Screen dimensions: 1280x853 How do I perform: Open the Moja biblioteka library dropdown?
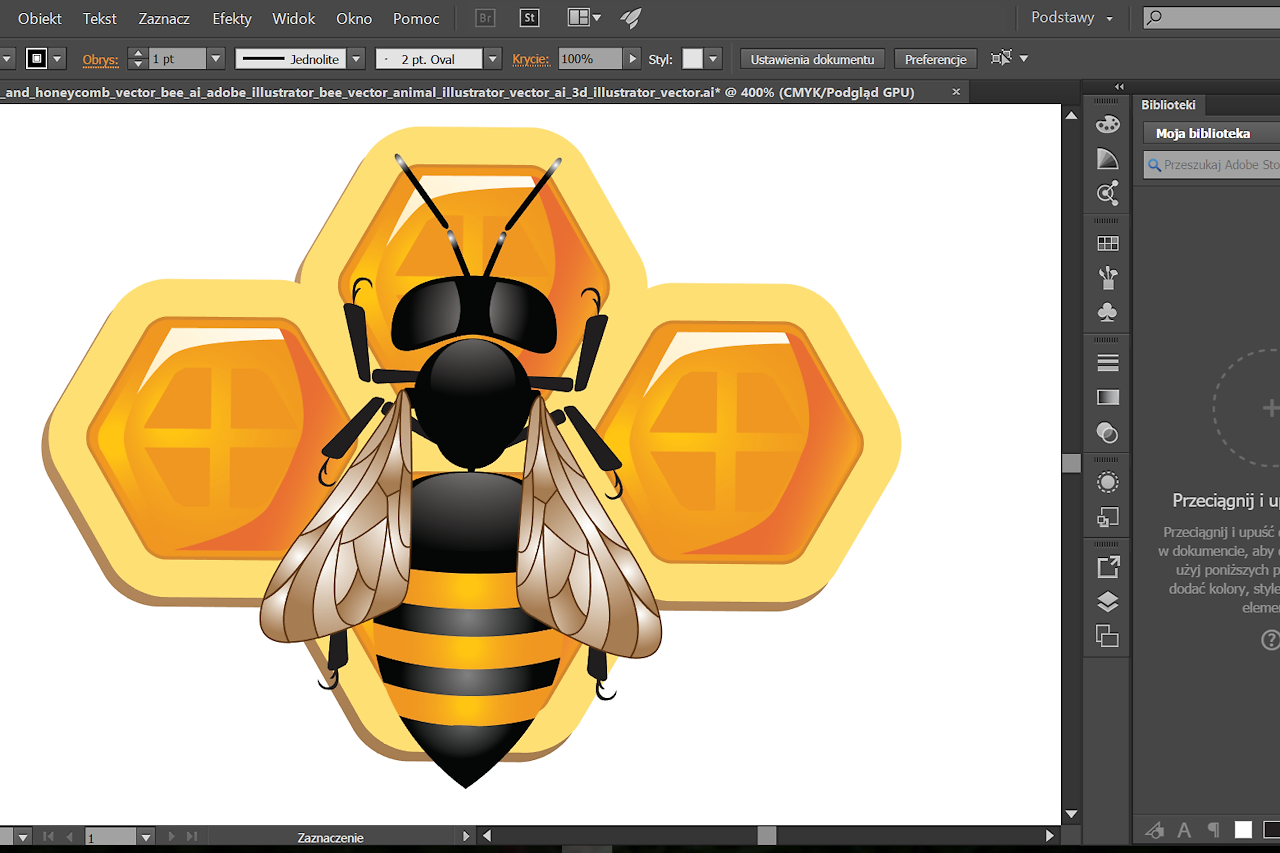tap(1211, 133)
